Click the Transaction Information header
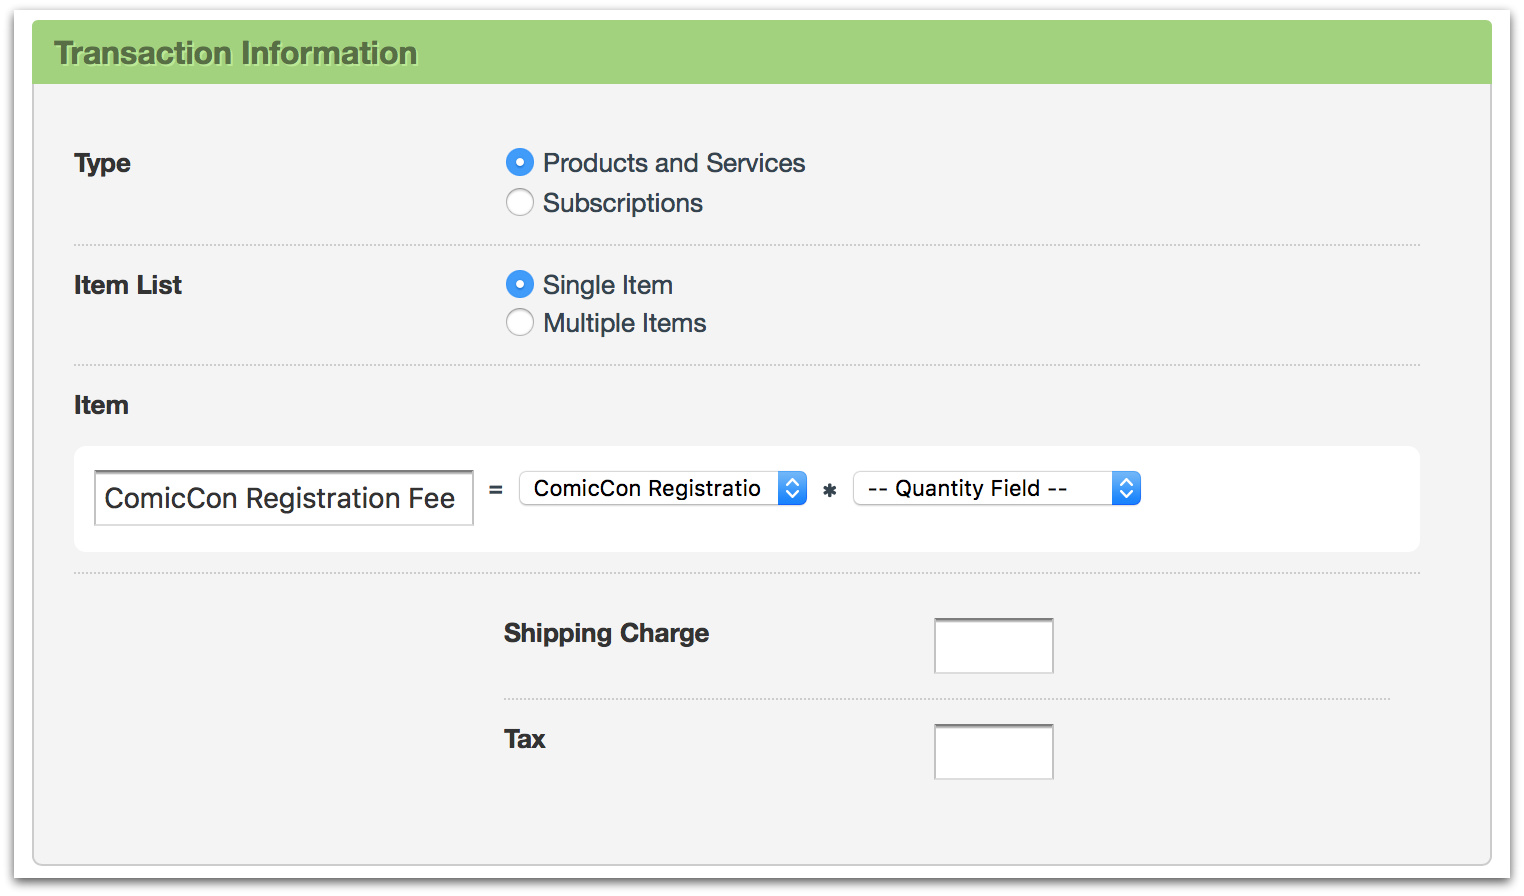The image size is (1524, 896). point(235,53)
